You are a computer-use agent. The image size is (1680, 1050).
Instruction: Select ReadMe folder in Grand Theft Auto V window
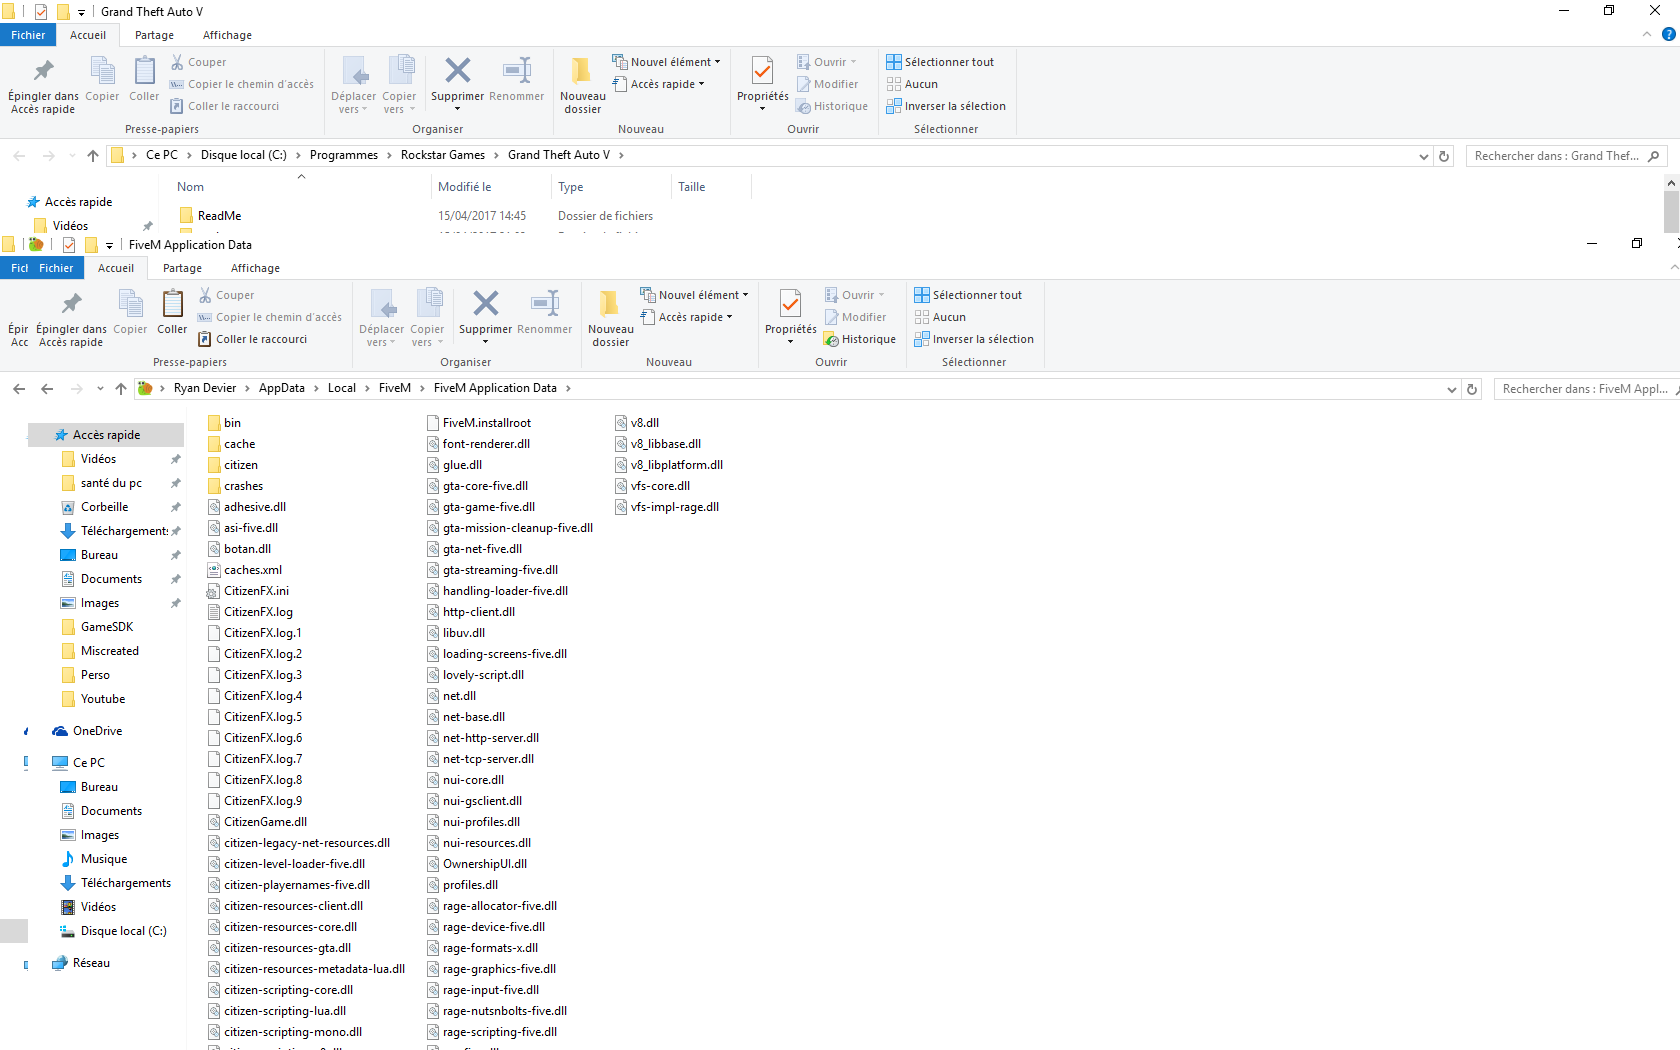(211, 216)
